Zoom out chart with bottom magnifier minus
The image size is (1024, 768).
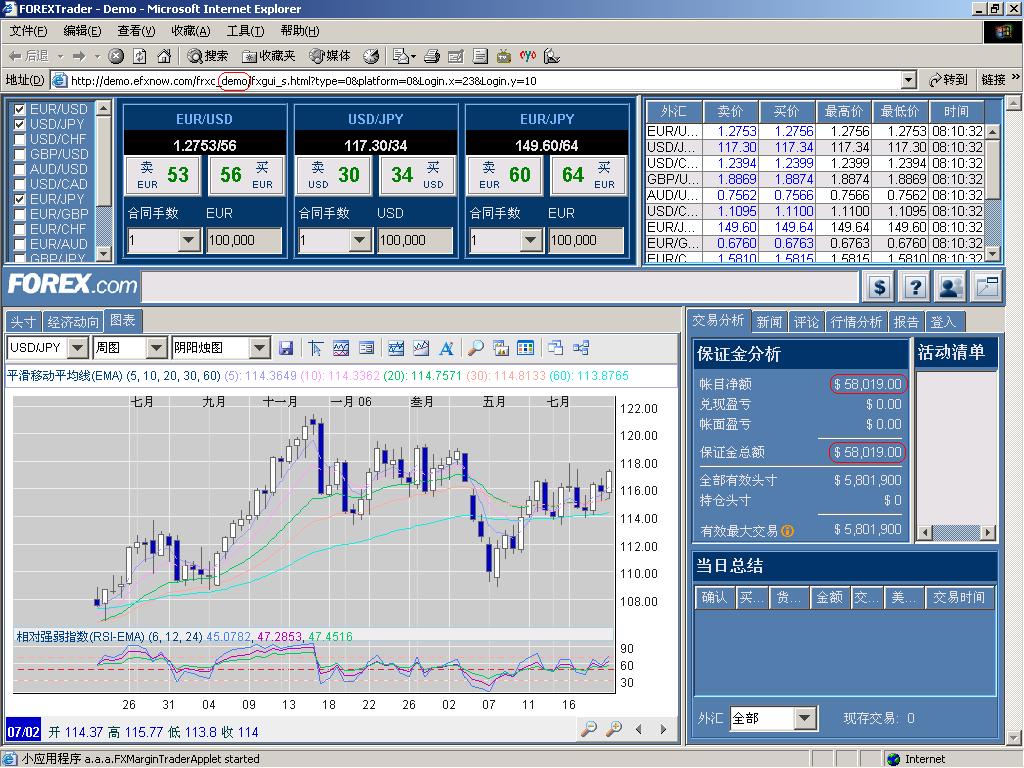point(588,729)
